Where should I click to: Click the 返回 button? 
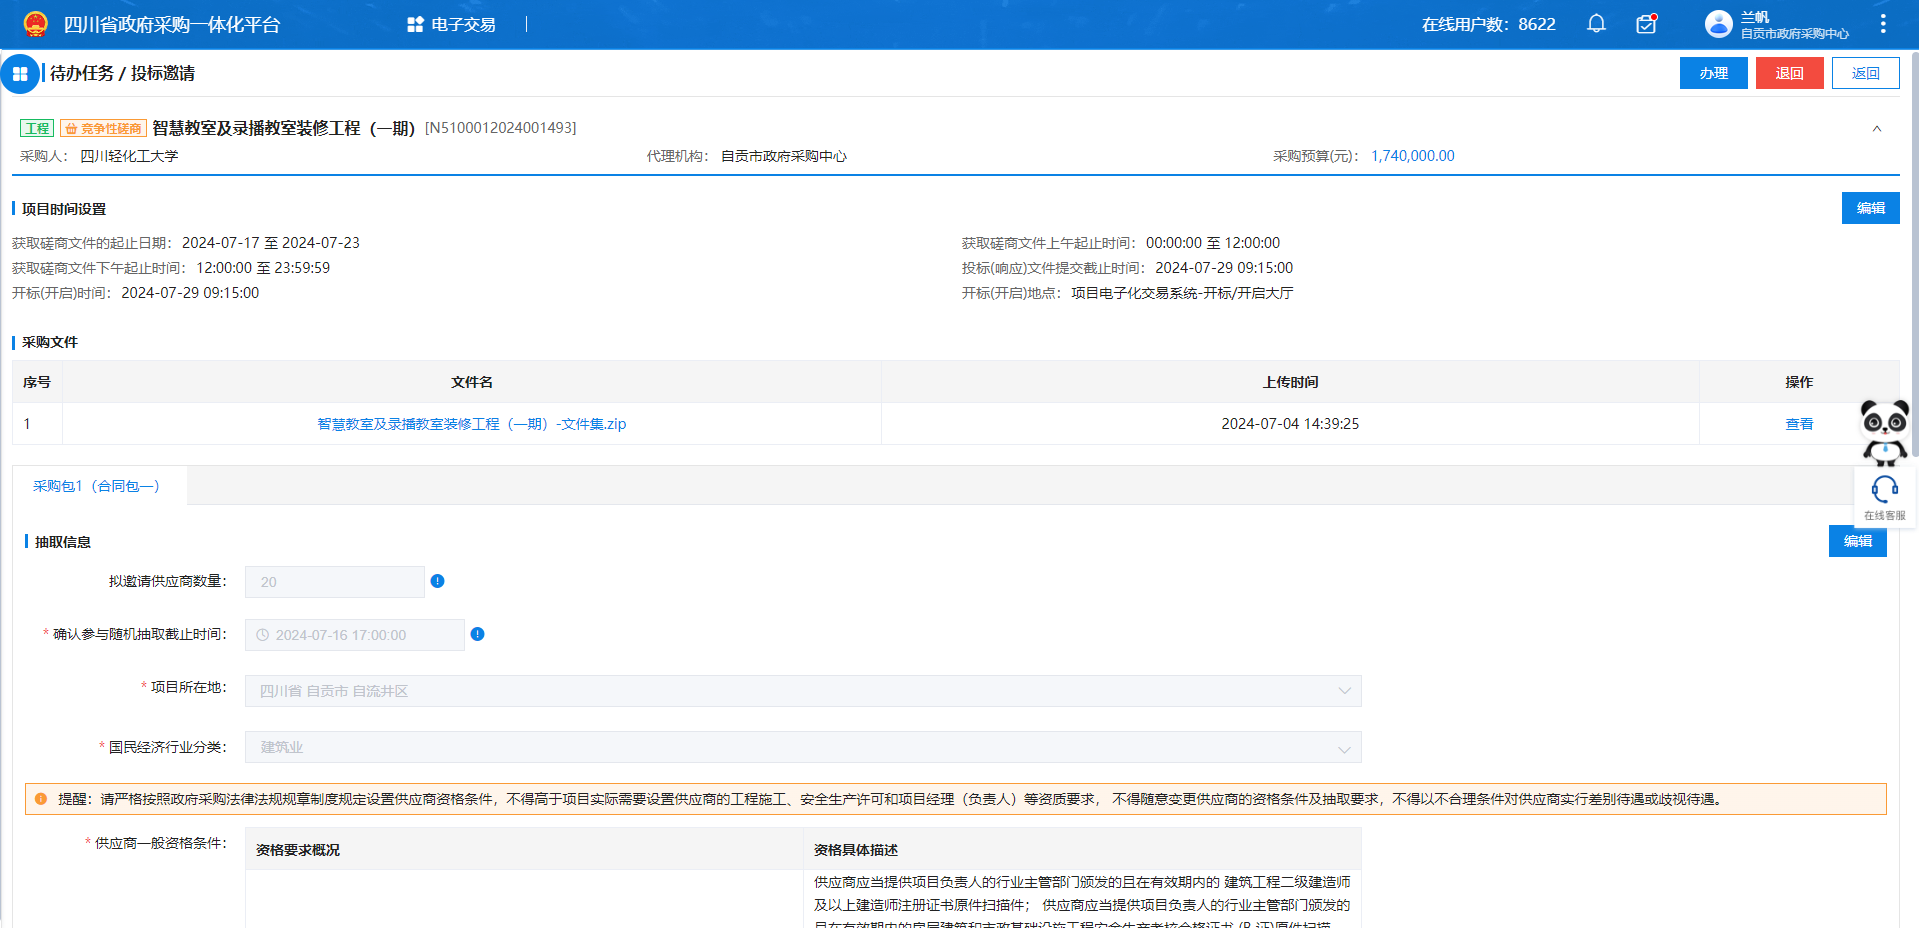[1866, 73]
